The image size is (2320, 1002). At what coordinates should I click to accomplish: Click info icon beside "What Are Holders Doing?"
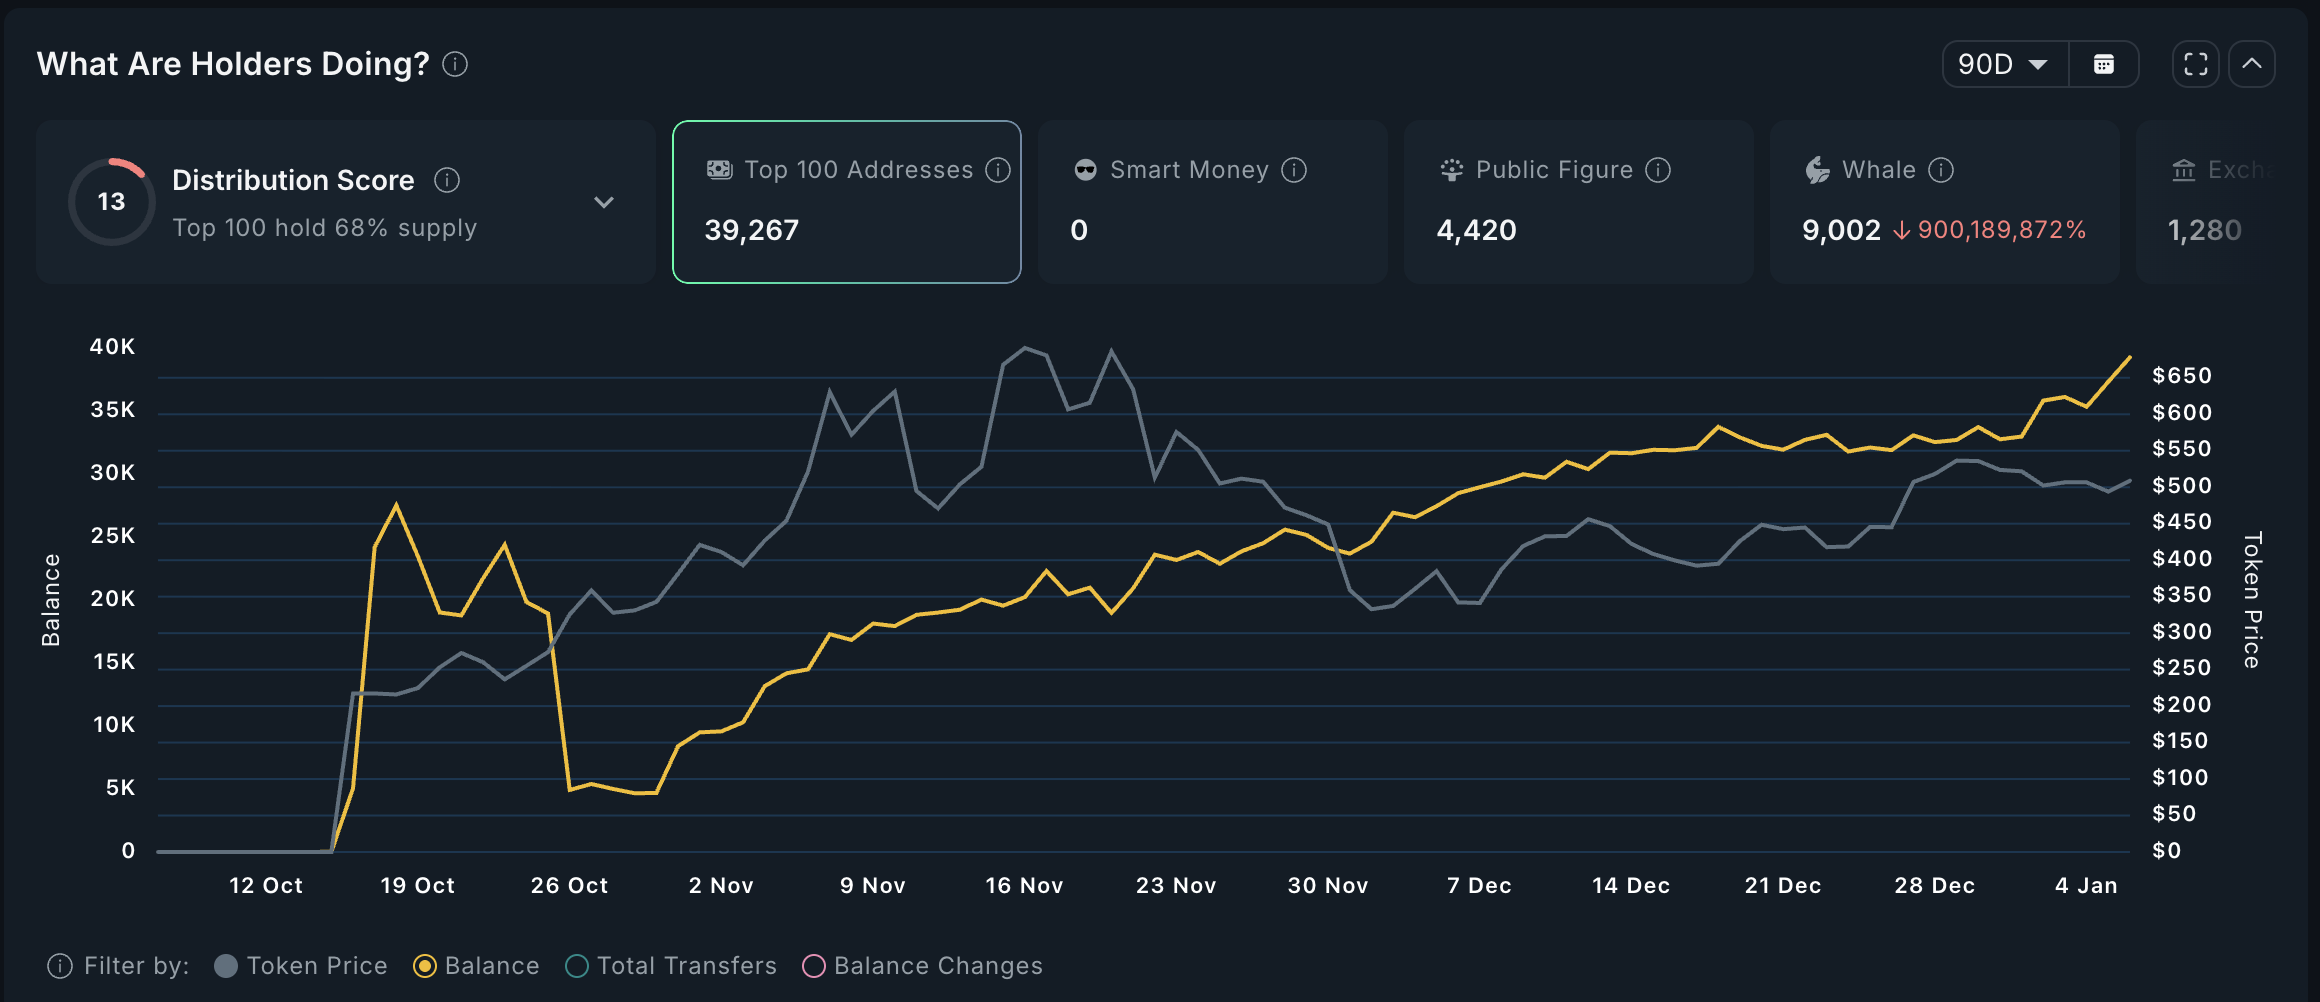(x=455, y=65)
